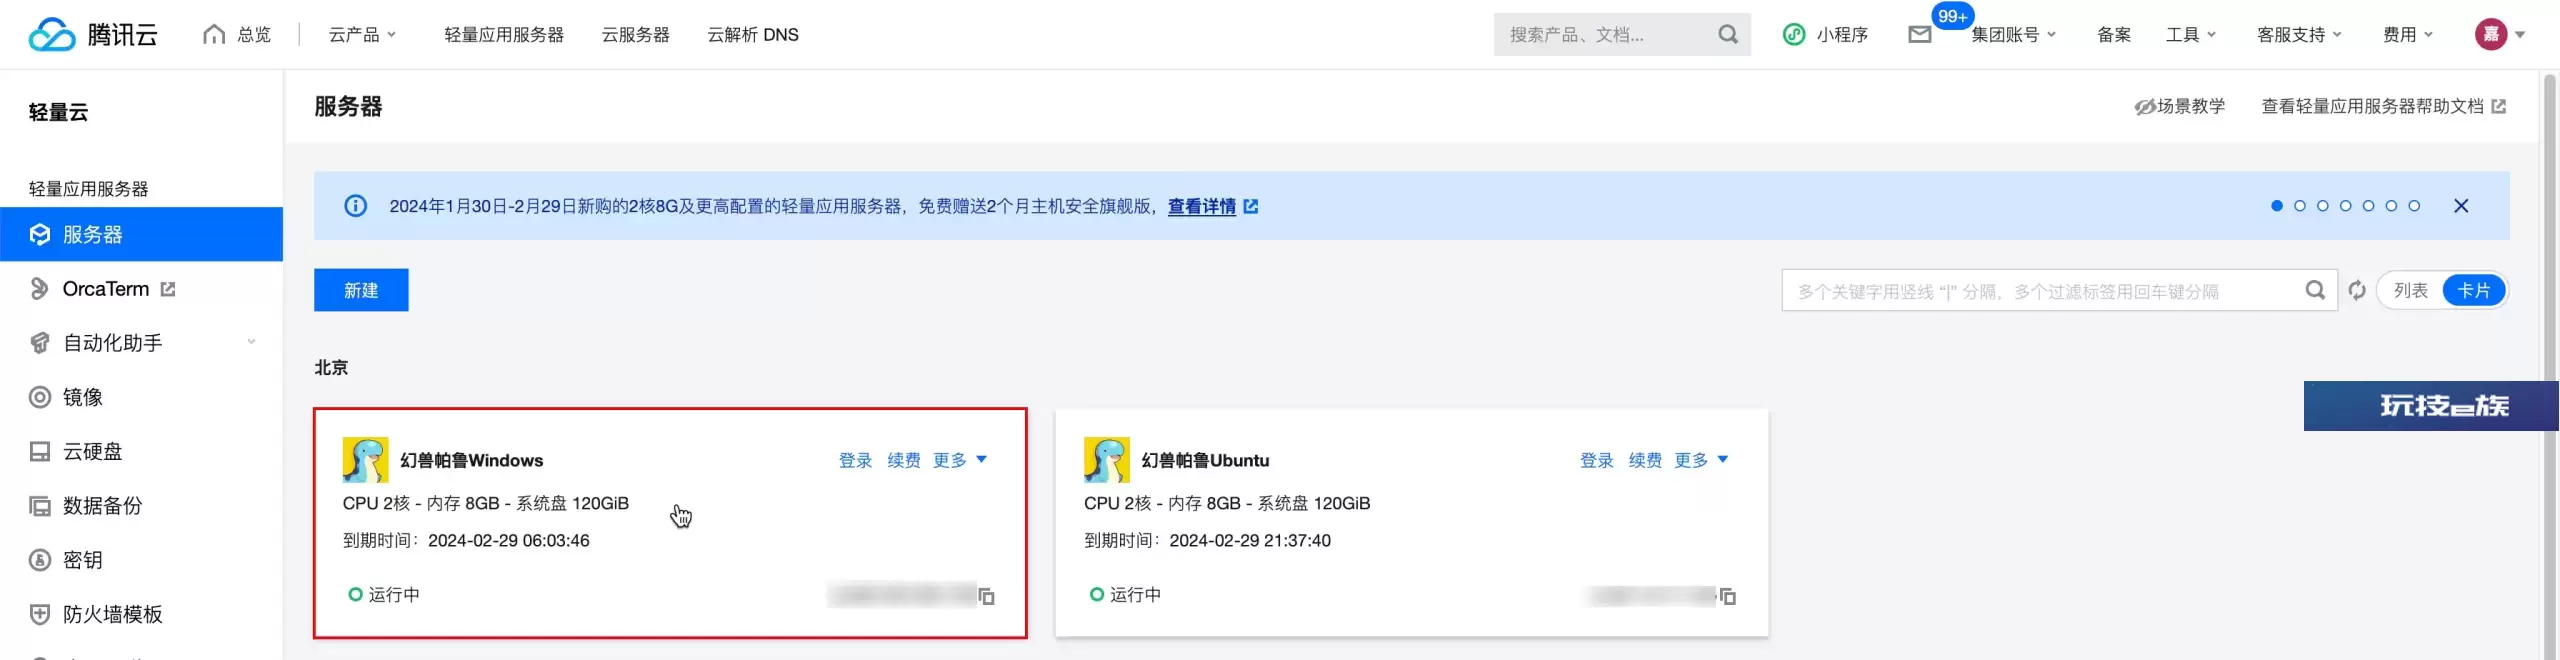2560x660 pixels.
Task: Click the 云硬盘 sidebar icon
Action: point(40,451)
